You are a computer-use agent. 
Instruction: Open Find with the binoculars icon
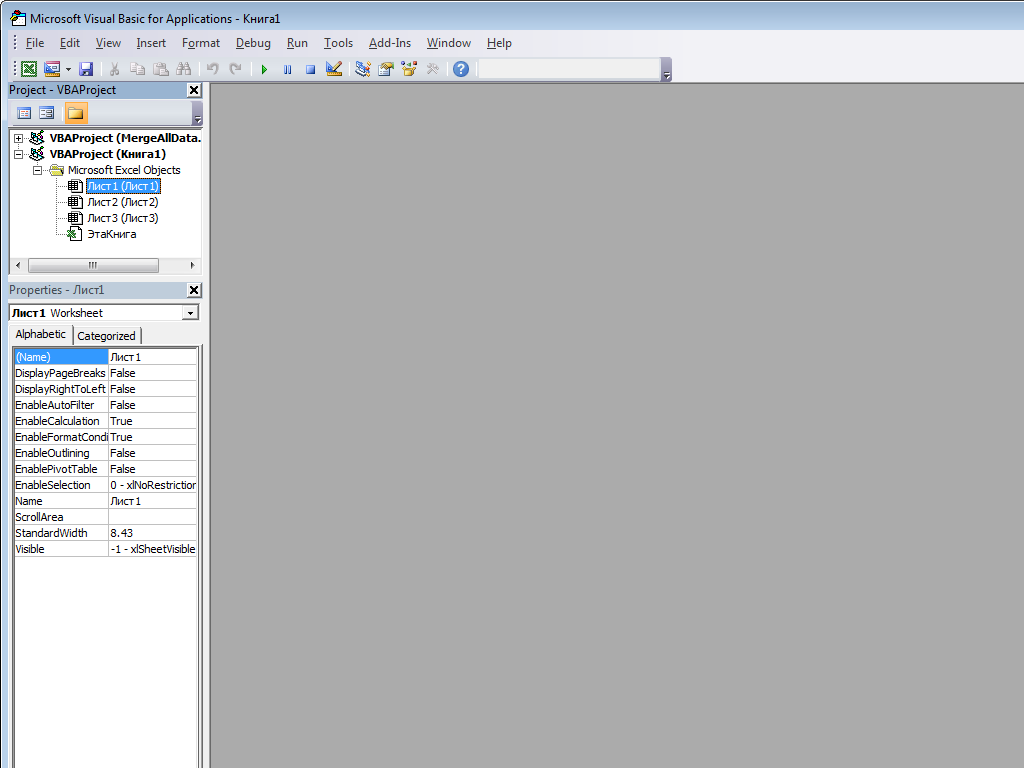tap(184, 69)
